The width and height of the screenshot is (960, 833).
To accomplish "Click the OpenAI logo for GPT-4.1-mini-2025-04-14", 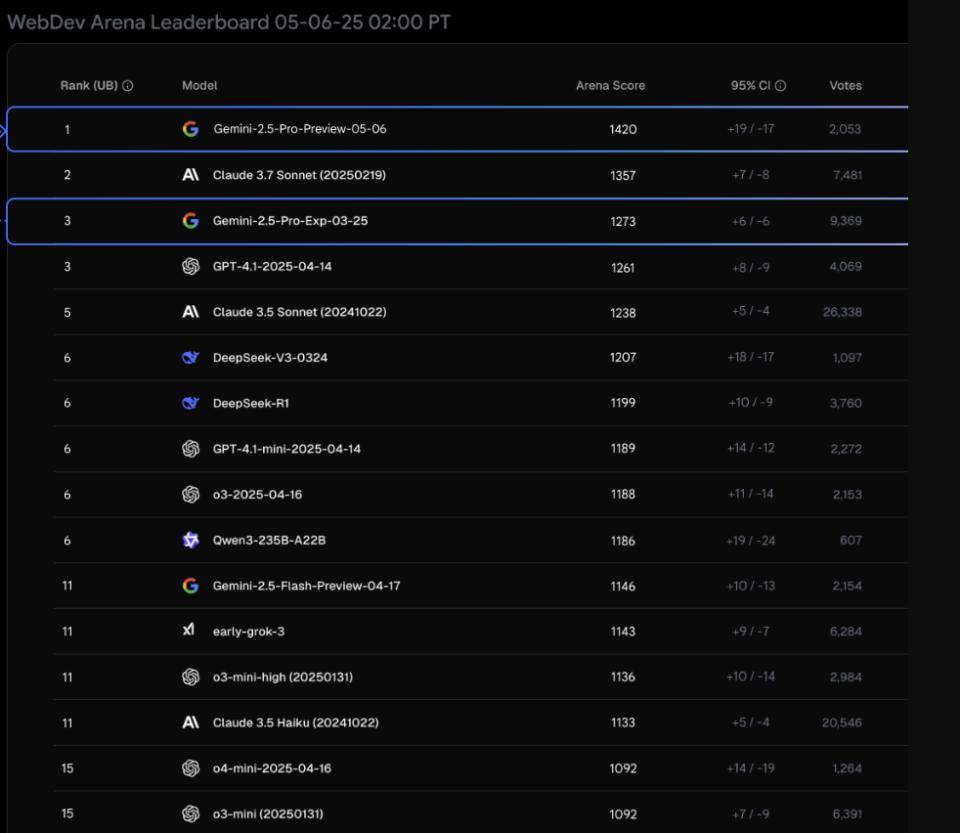I will [x=190, y=449].
